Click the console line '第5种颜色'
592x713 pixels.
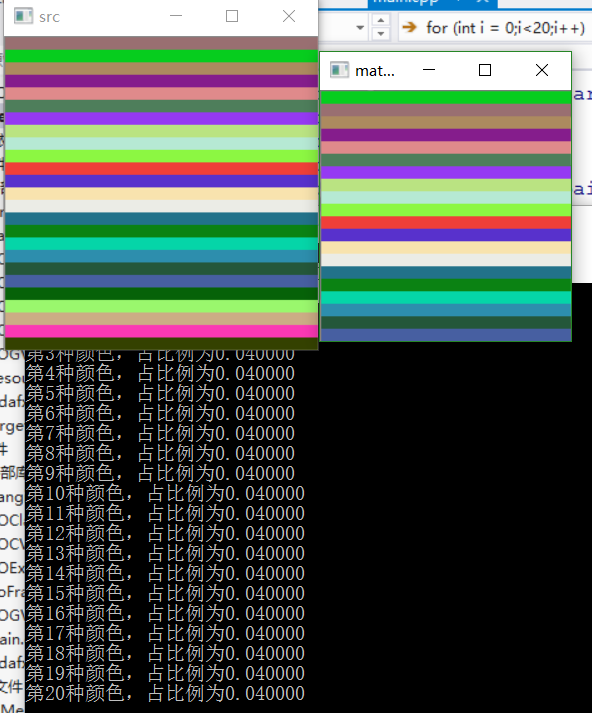coord(160,394)
